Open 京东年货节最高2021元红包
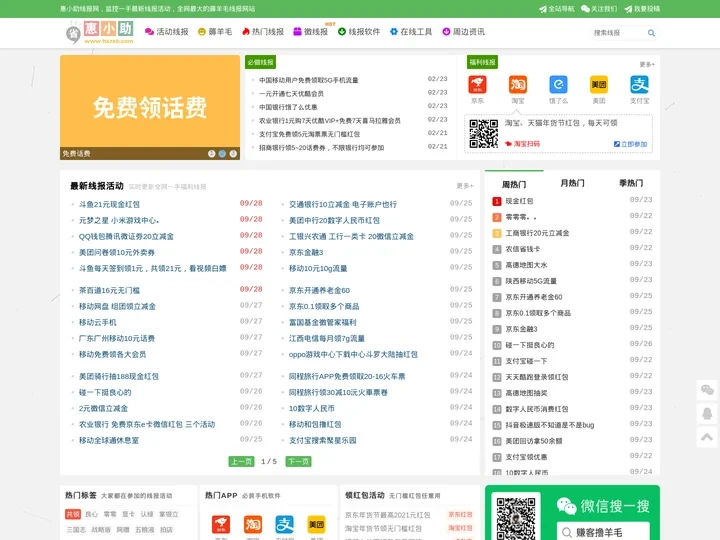 pyautogui.click(x=388, y=515)
